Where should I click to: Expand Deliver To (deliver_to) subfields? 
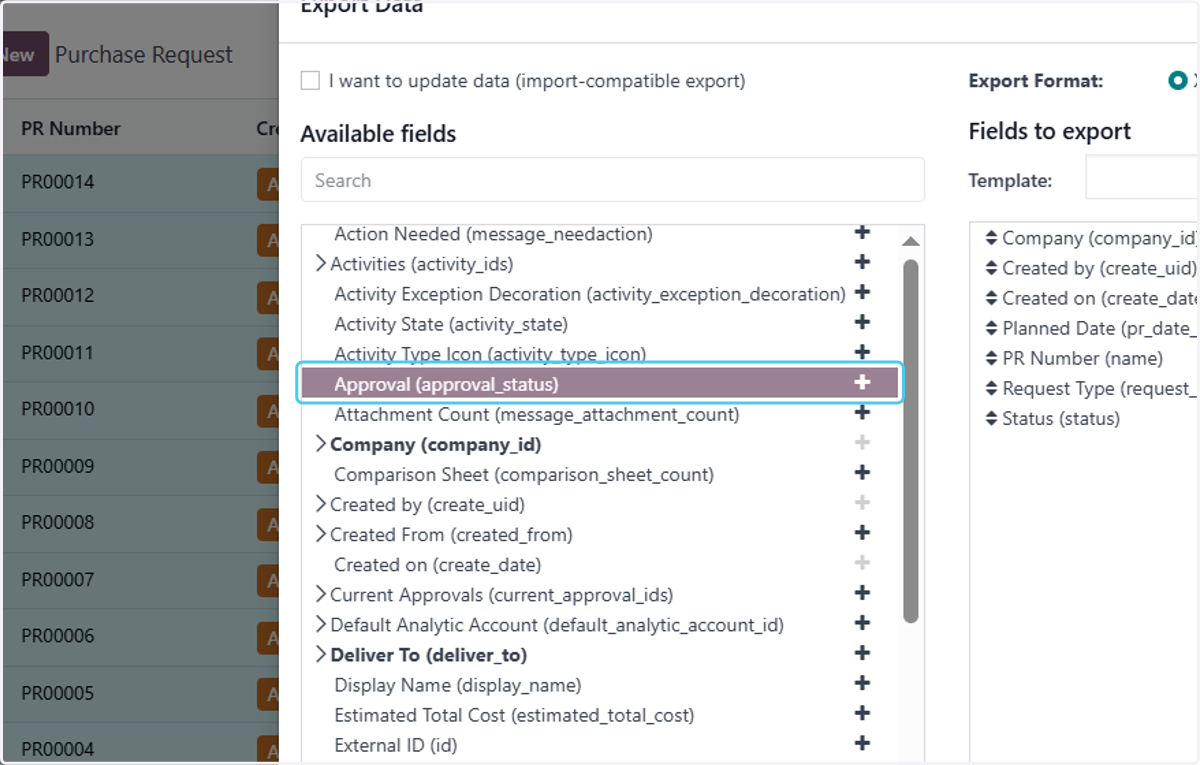[x=321, y=655]
